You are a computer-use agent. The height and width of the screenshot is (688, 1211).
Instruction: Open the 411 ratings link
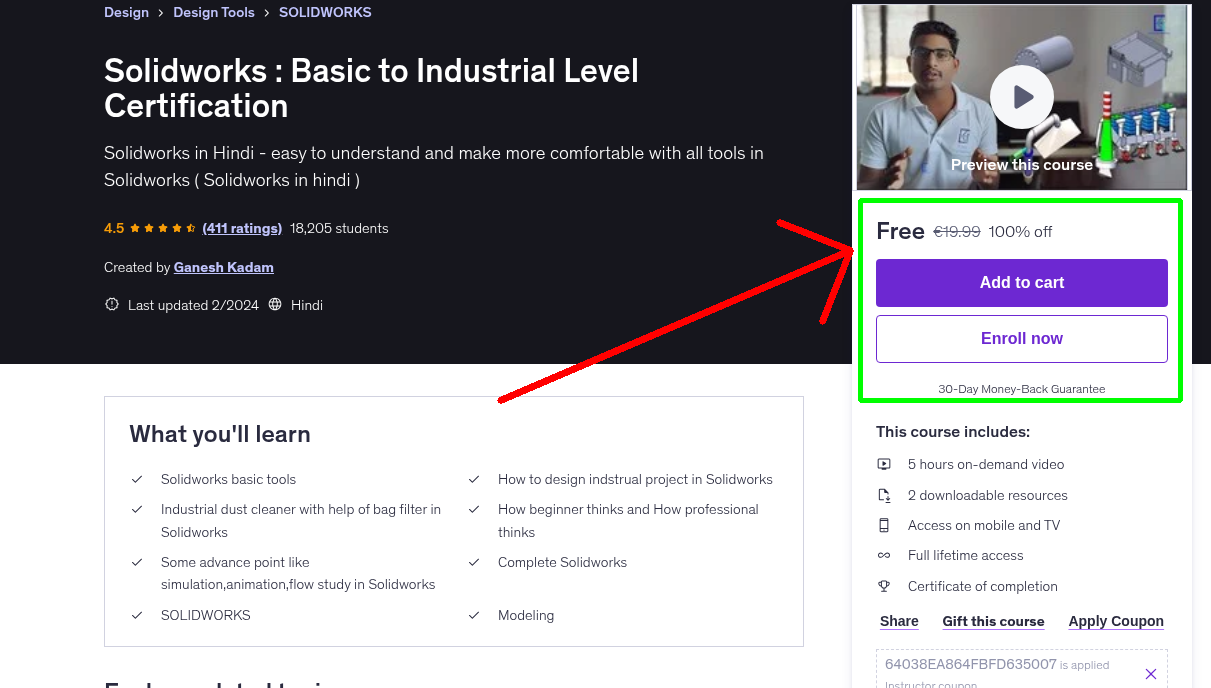point(242,227)
